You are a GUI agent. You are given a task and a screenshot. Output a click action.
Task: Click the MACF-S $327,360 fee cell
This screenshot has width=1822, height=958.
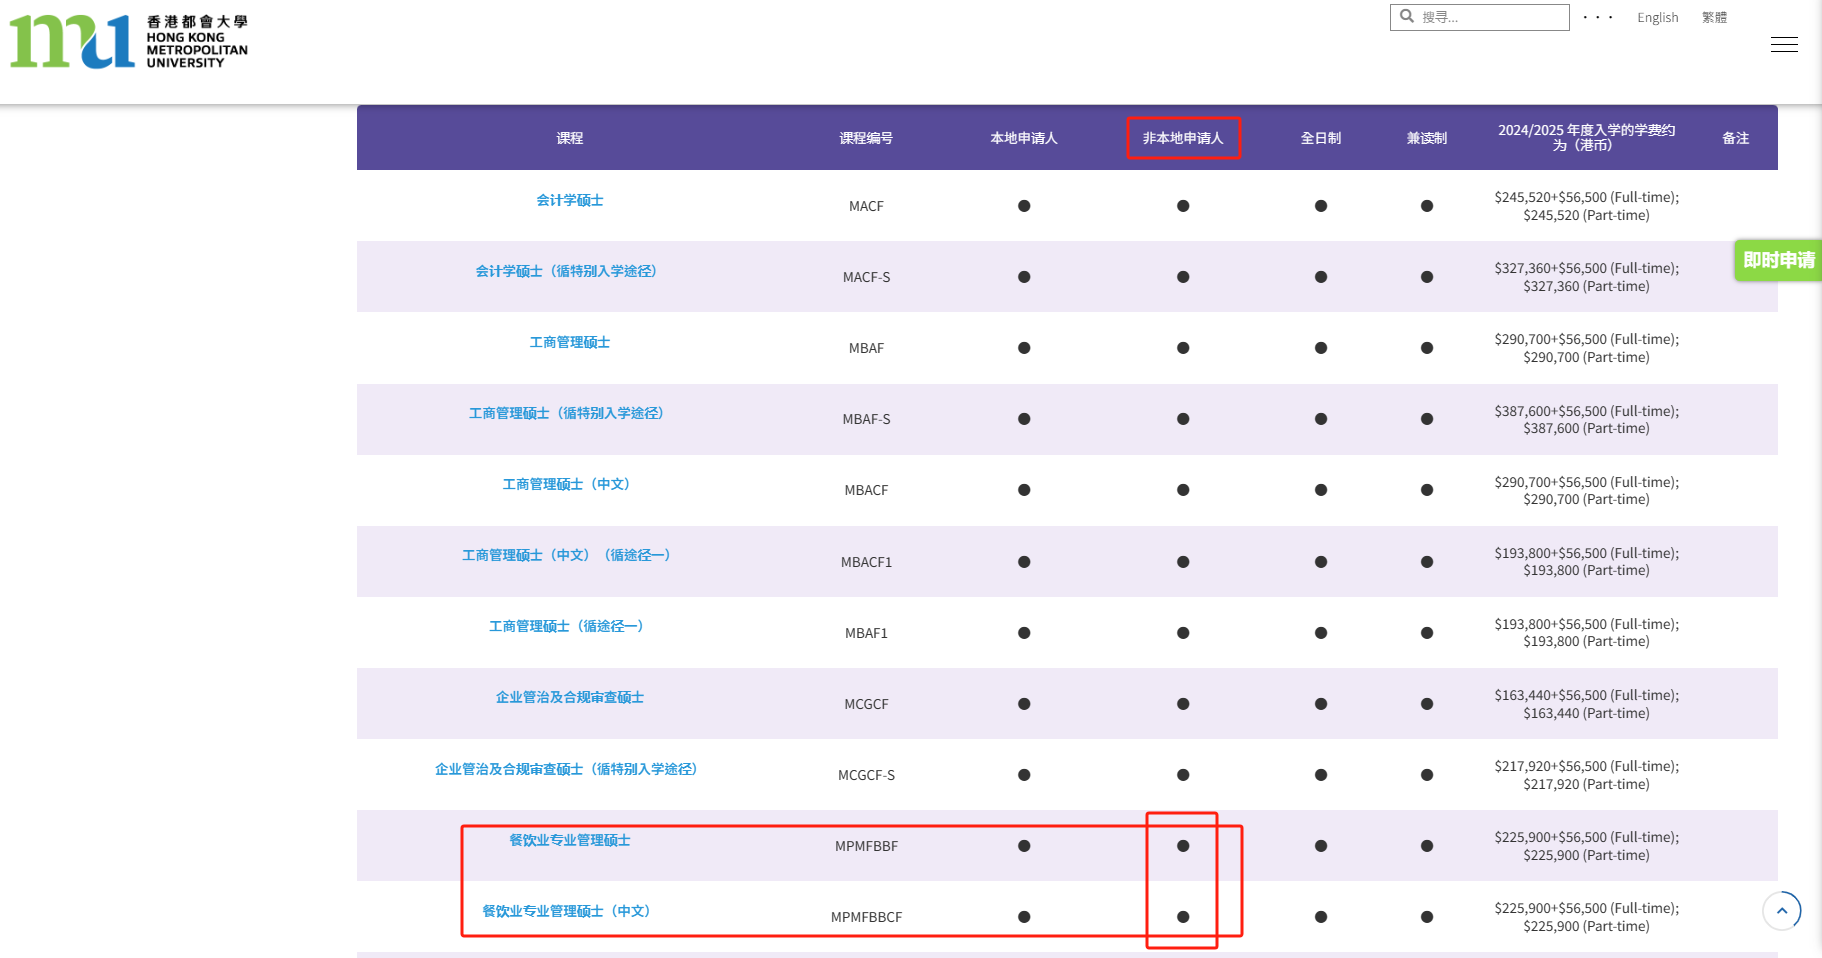[x=1586, y=277]
